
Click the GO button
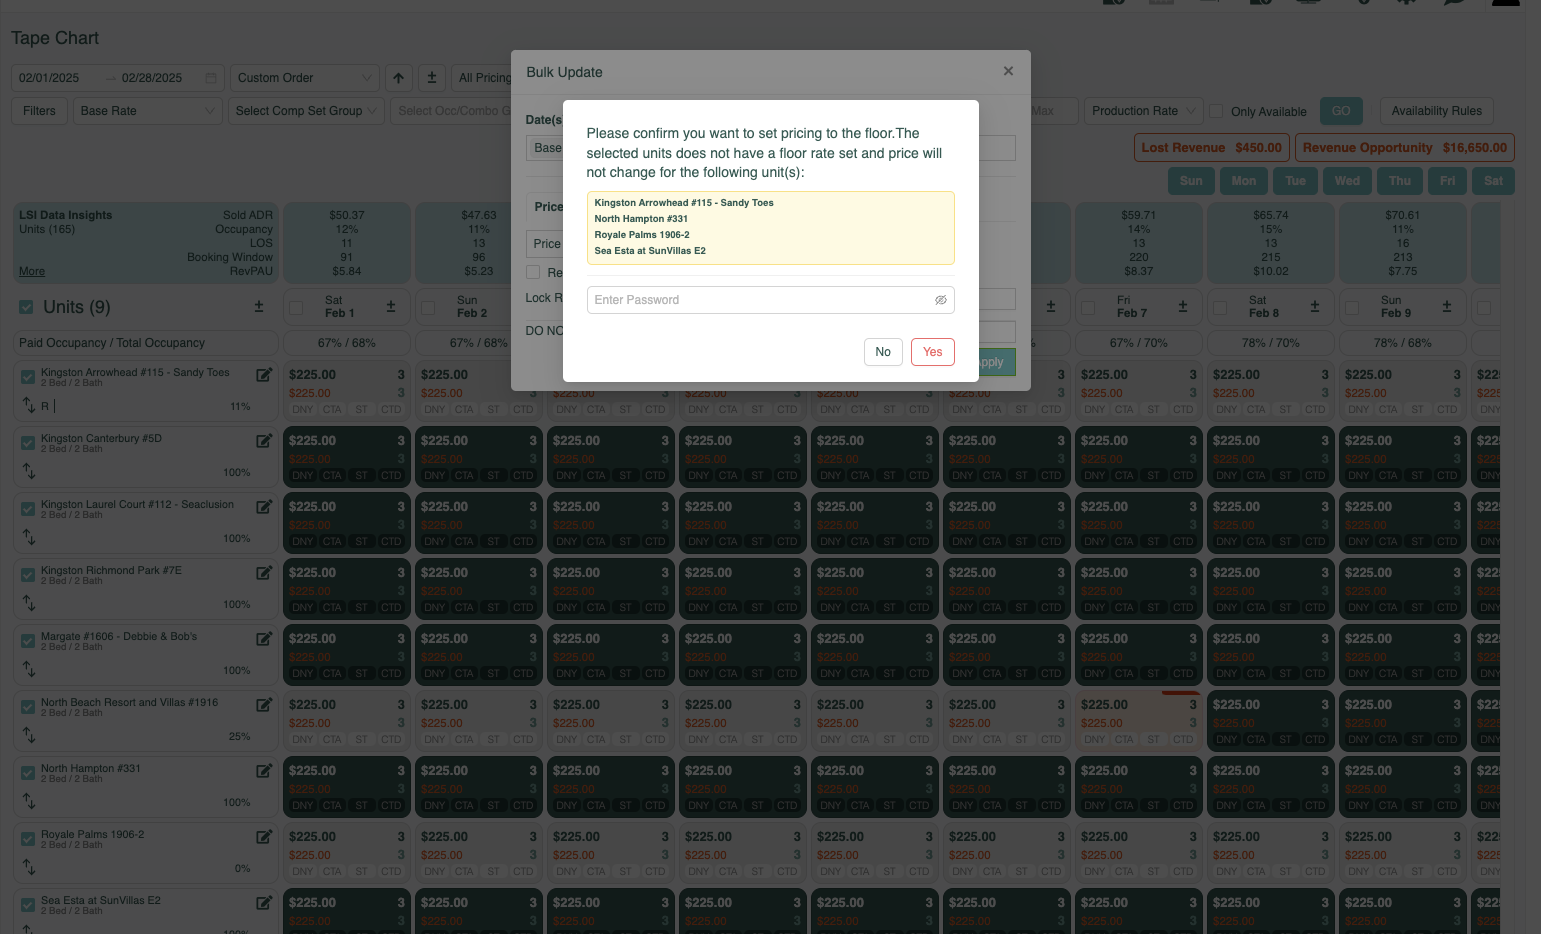1341,111
